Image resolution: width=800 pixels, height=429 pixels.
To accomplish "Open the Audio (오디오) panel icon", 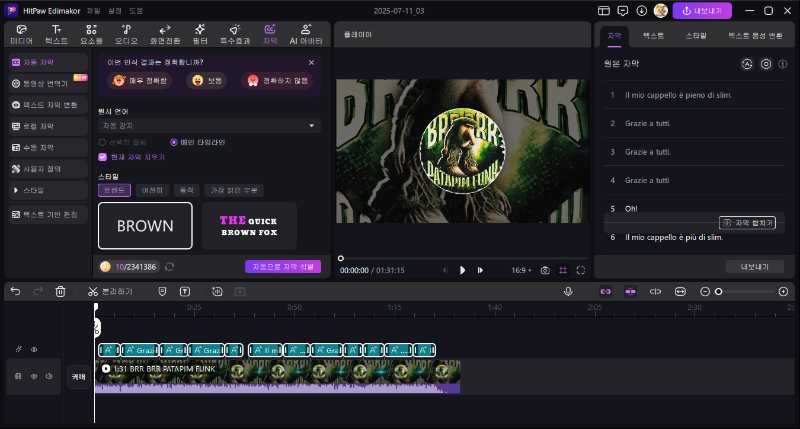I will click(126, 34).
